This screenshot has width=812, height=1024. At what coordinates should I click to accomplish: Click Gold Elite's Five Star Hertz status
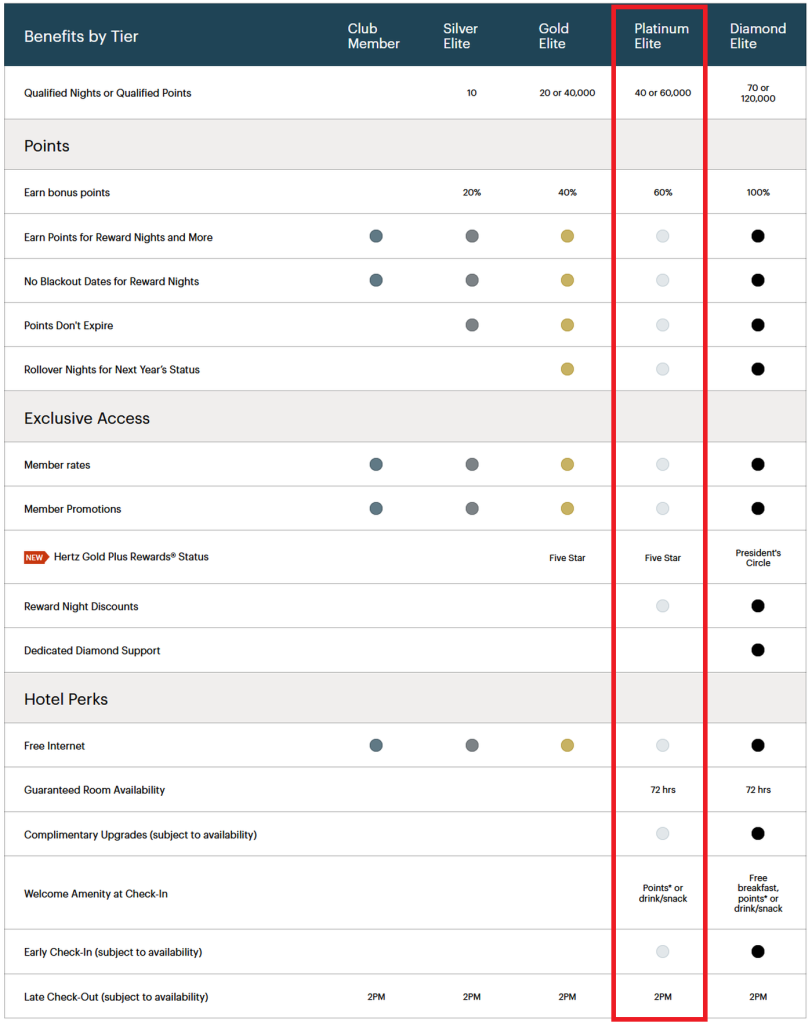(x=567, y=558)
